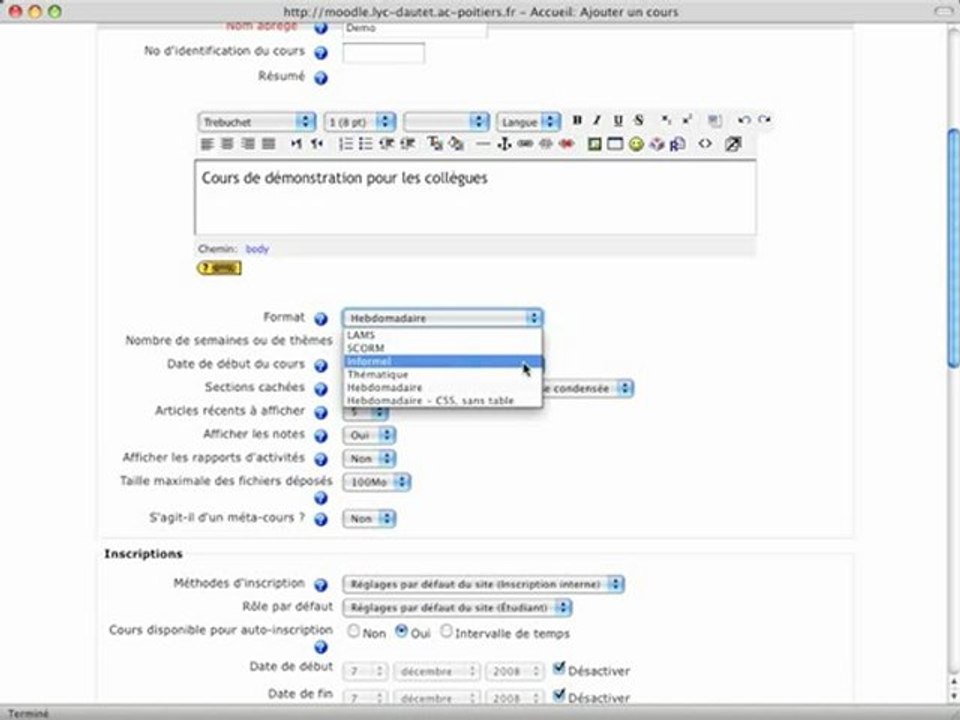Screen dimensions: 960x720
Task: Open the Trebuchet font family dropdown
Action: (257, 122)
